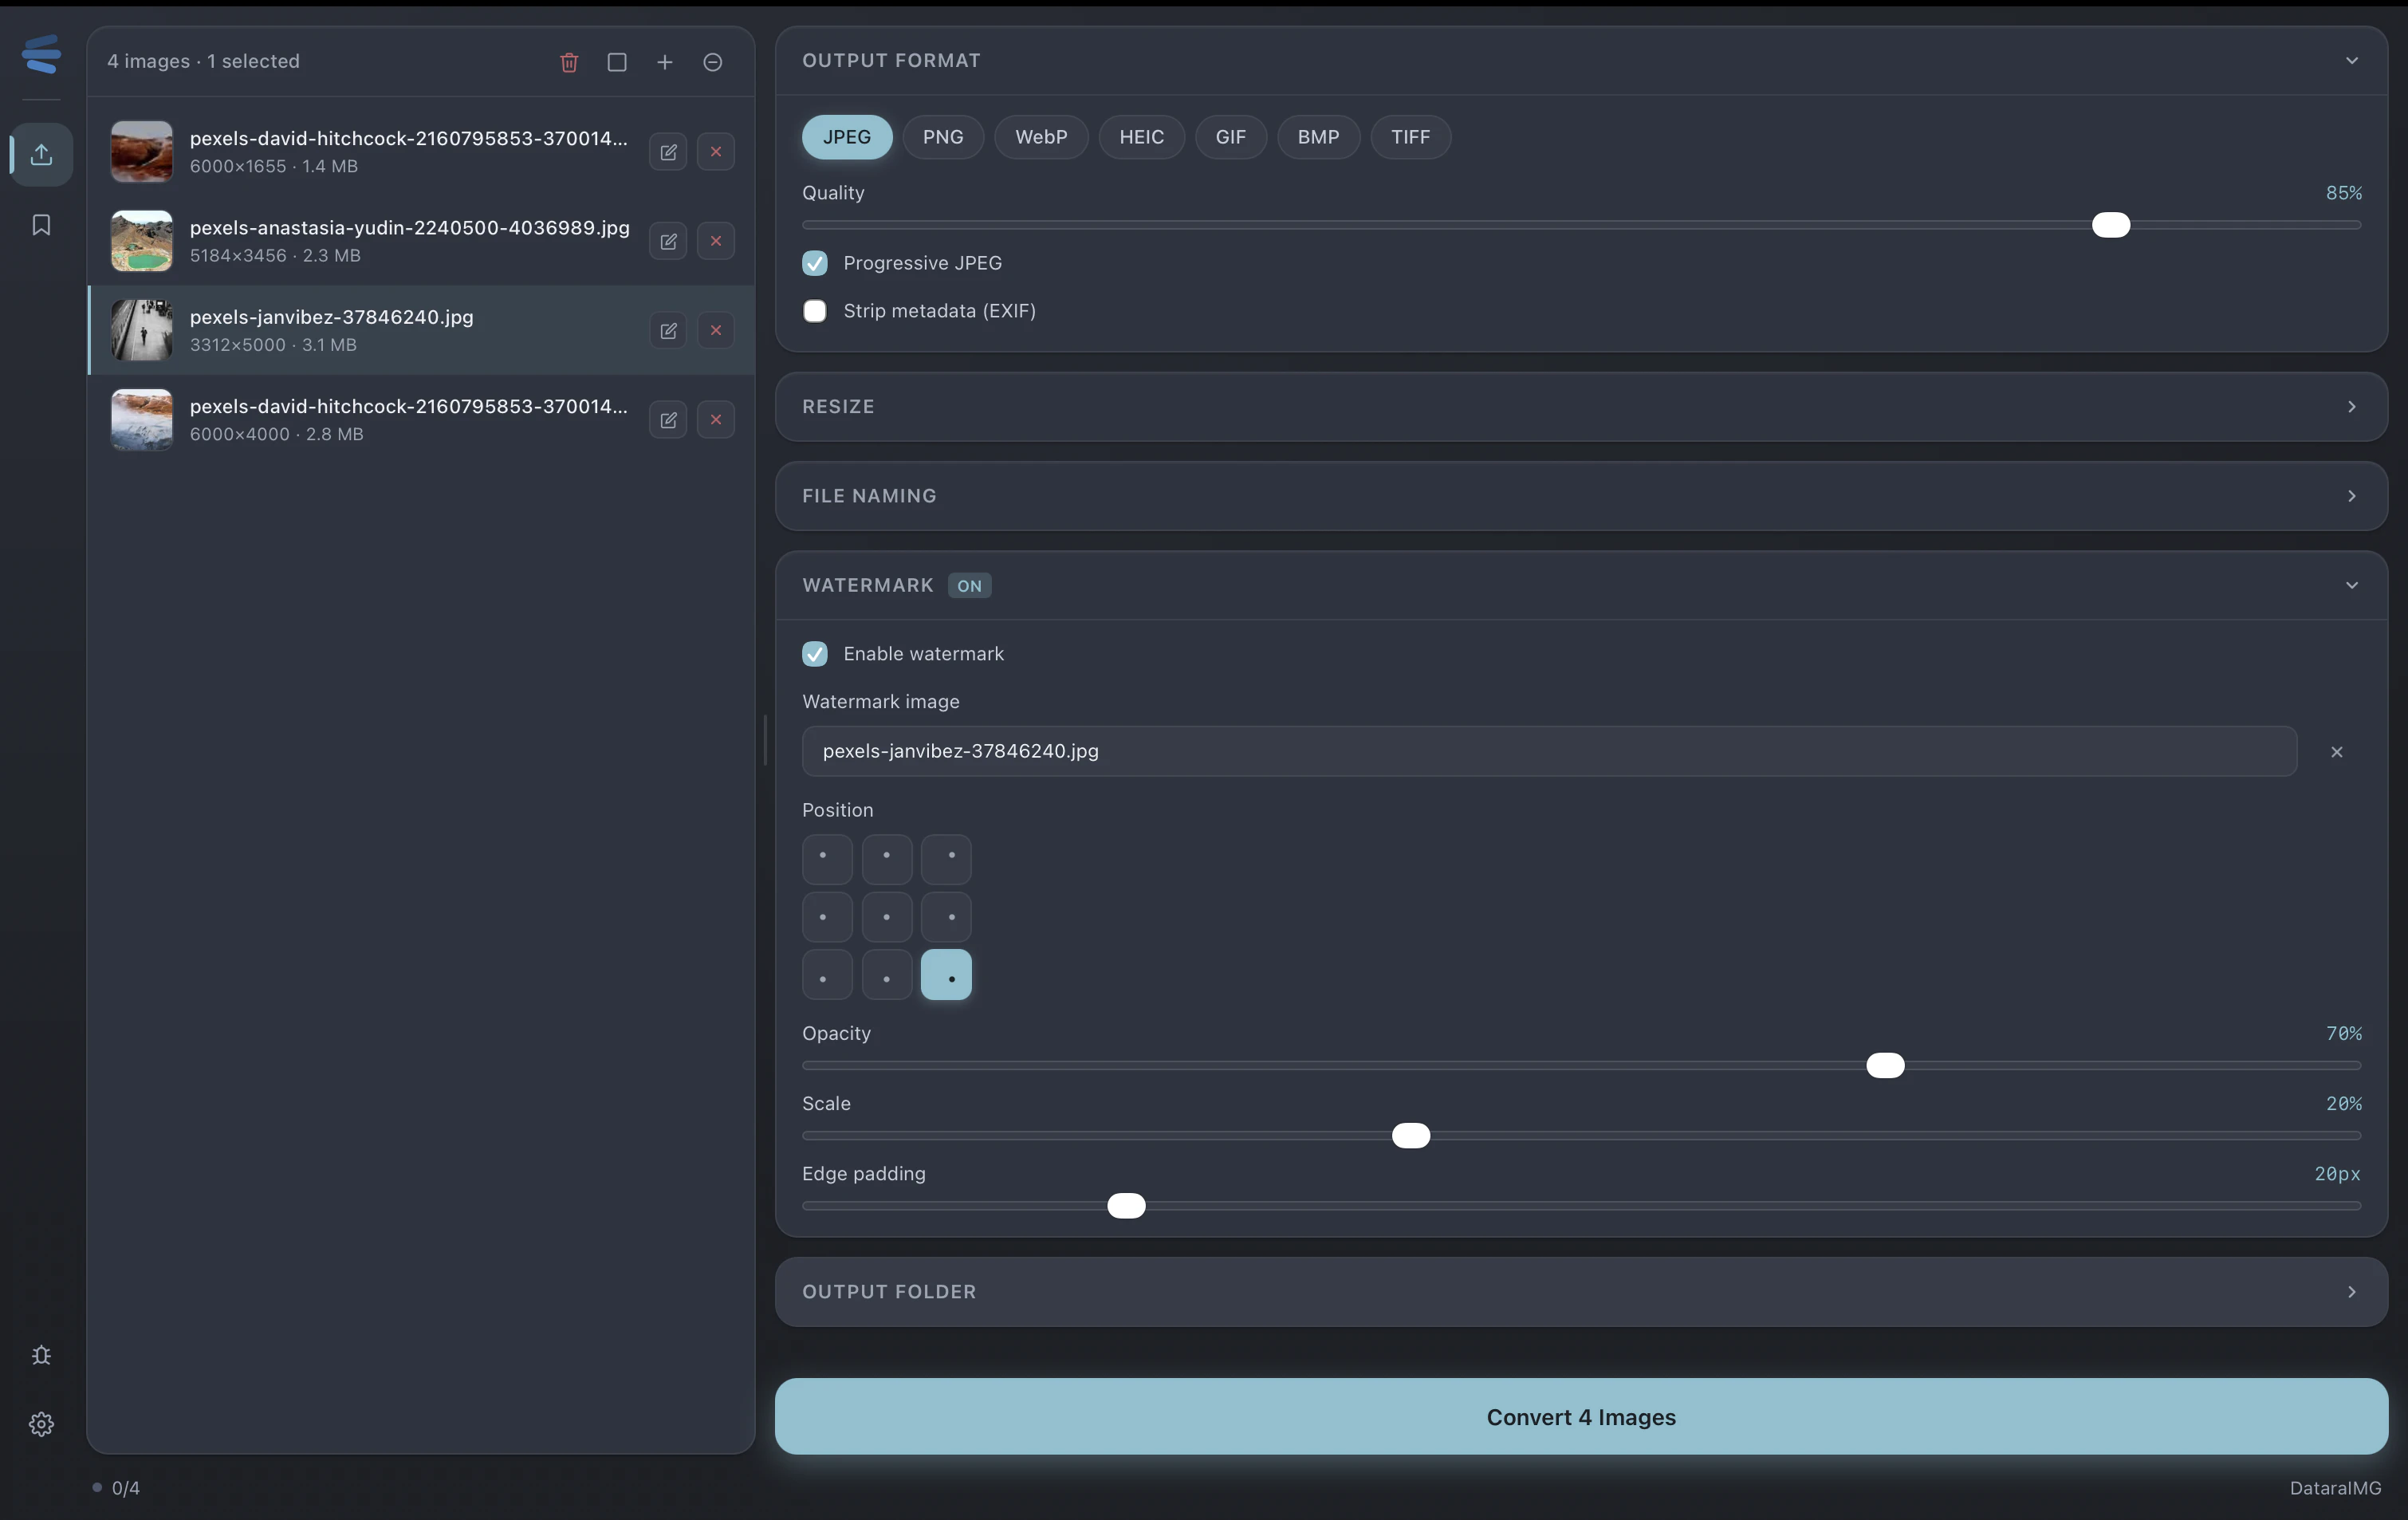This screenshot has width=2408, height=1520.
Task: Click the '0/4' progress status text
Action: 126,1488
